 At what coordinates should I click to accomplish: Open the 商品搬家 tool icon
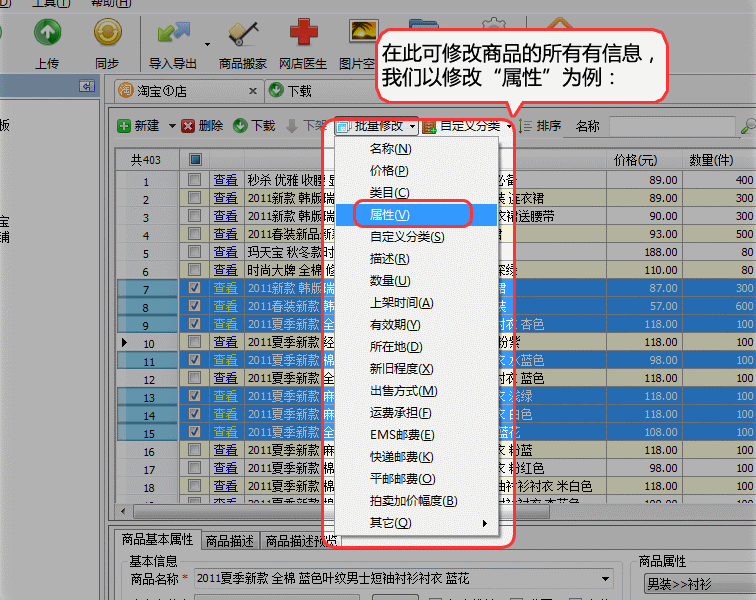click(243, 33)
